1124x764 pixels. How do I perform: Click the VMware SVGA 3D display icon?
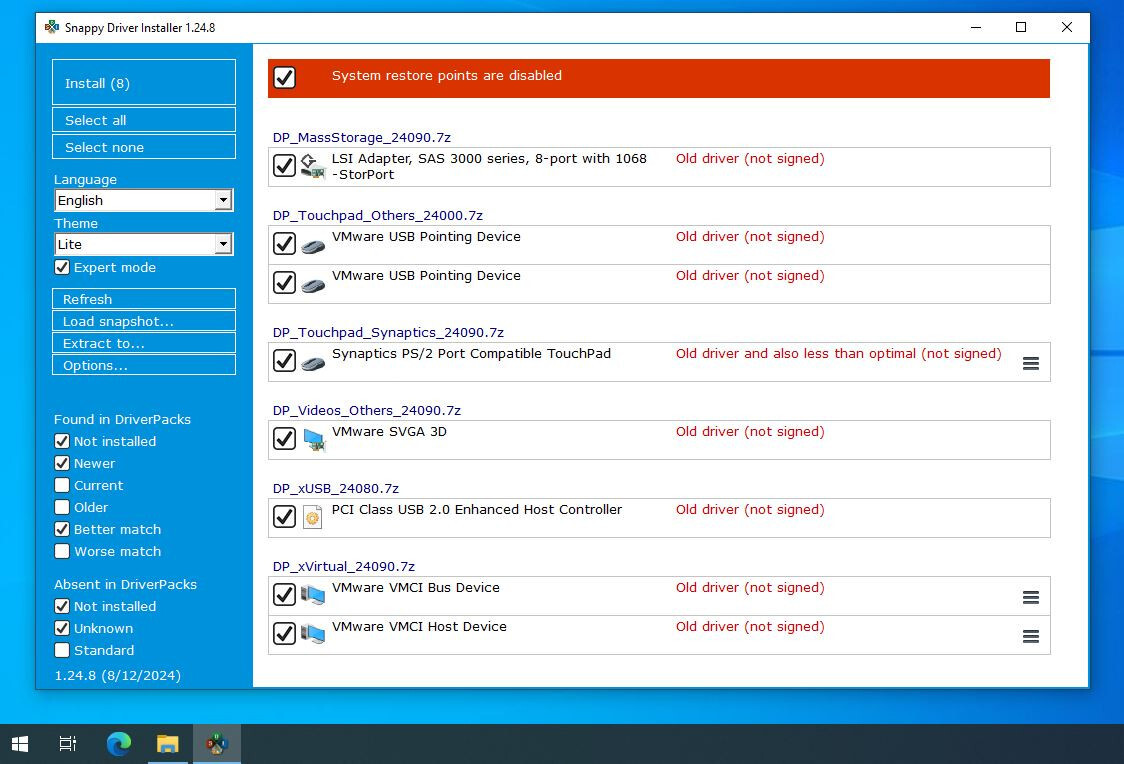(x=313, y=439)
